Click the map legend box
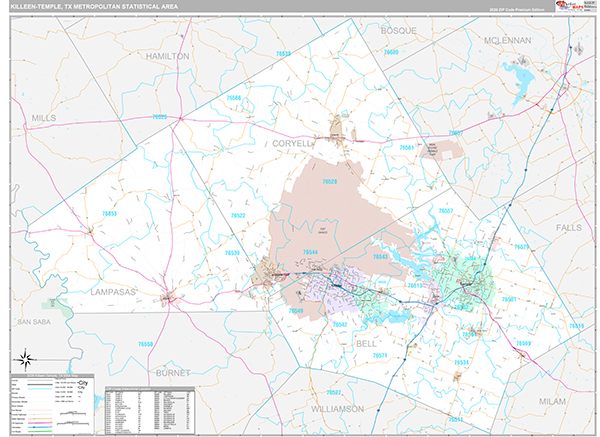Screen dimensions: 600x437 52,403
